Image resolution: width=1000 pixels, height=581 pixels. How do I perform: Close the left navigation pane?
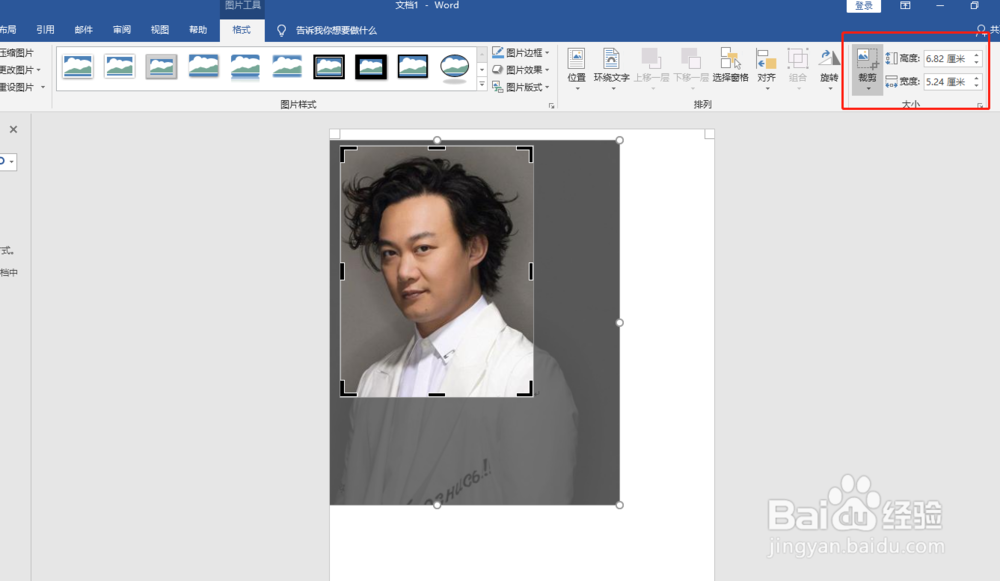pyautogui.click(x=13, y=129)
